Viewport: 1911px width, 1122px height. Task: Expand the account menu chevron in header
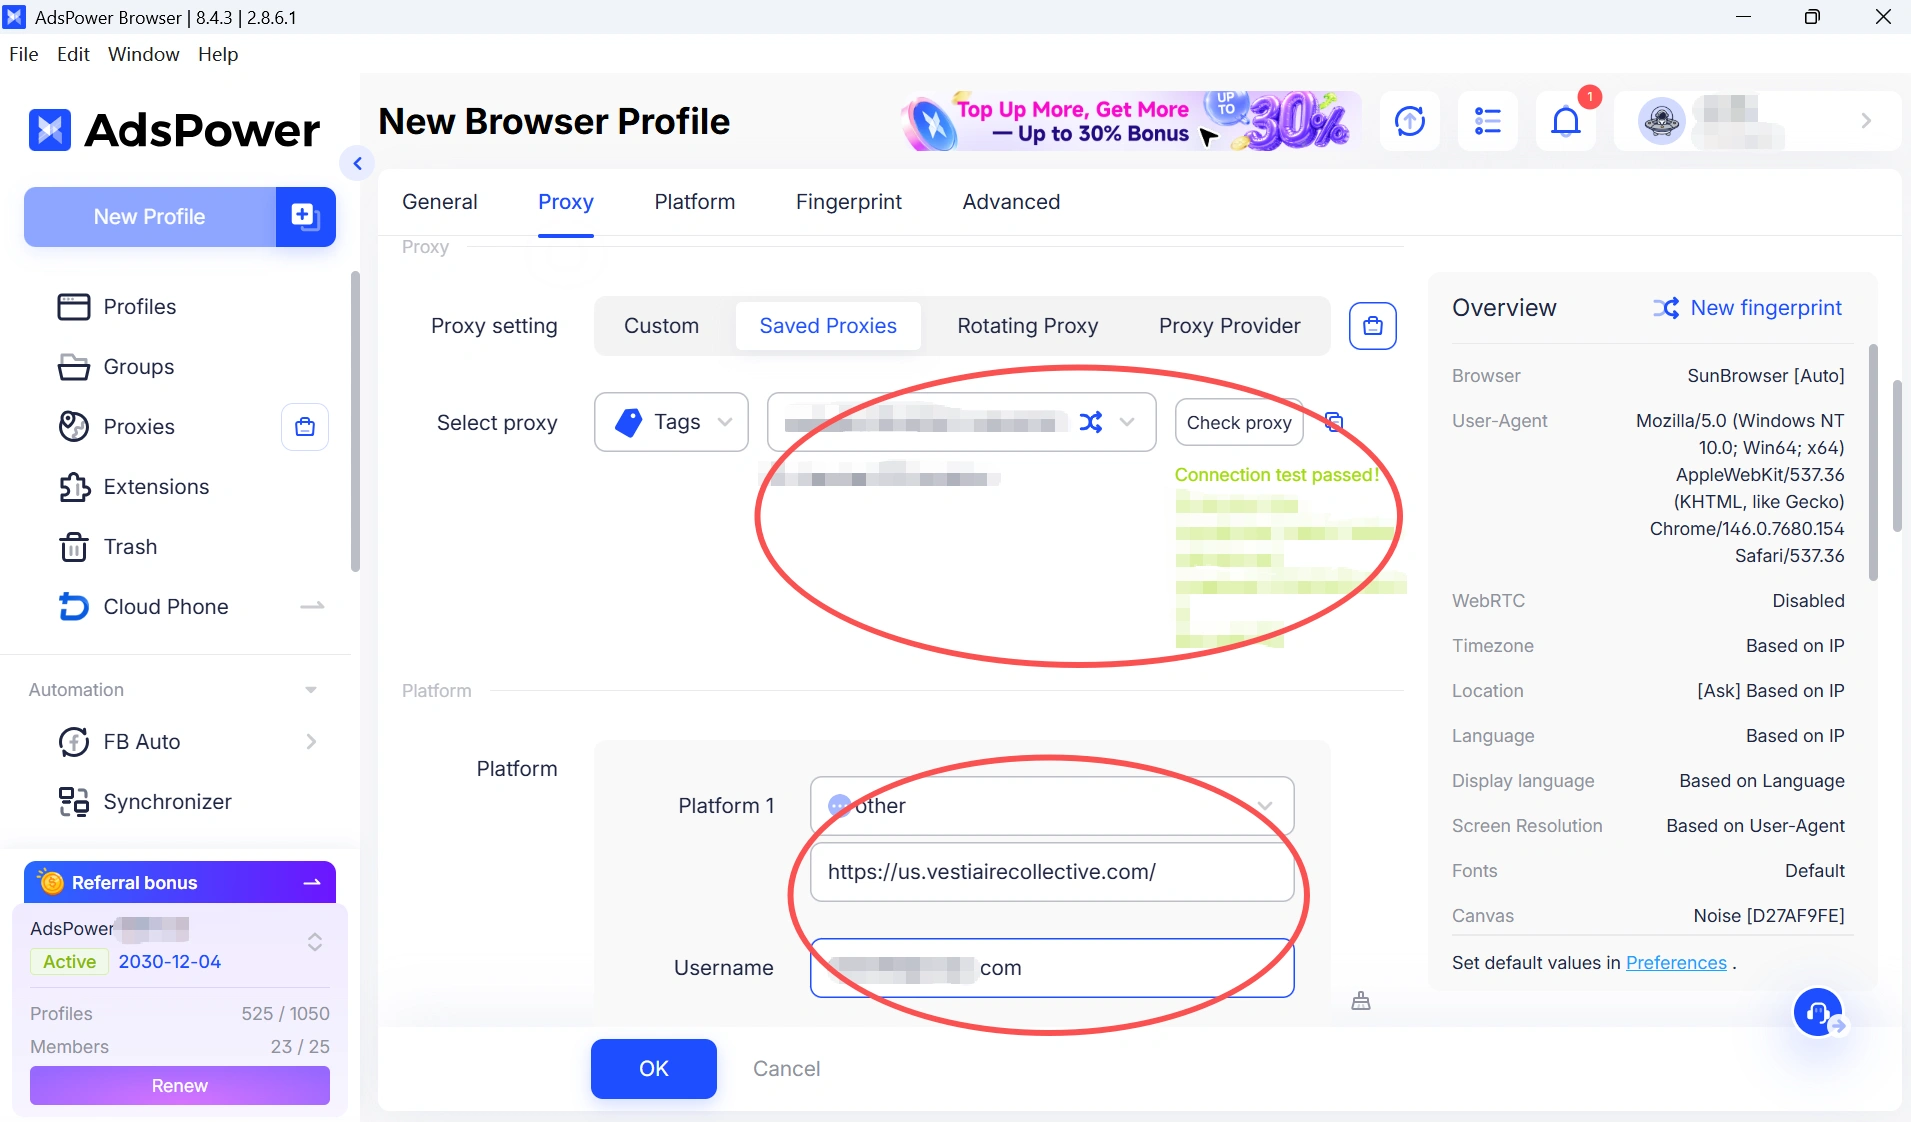tap(1866, 121)
